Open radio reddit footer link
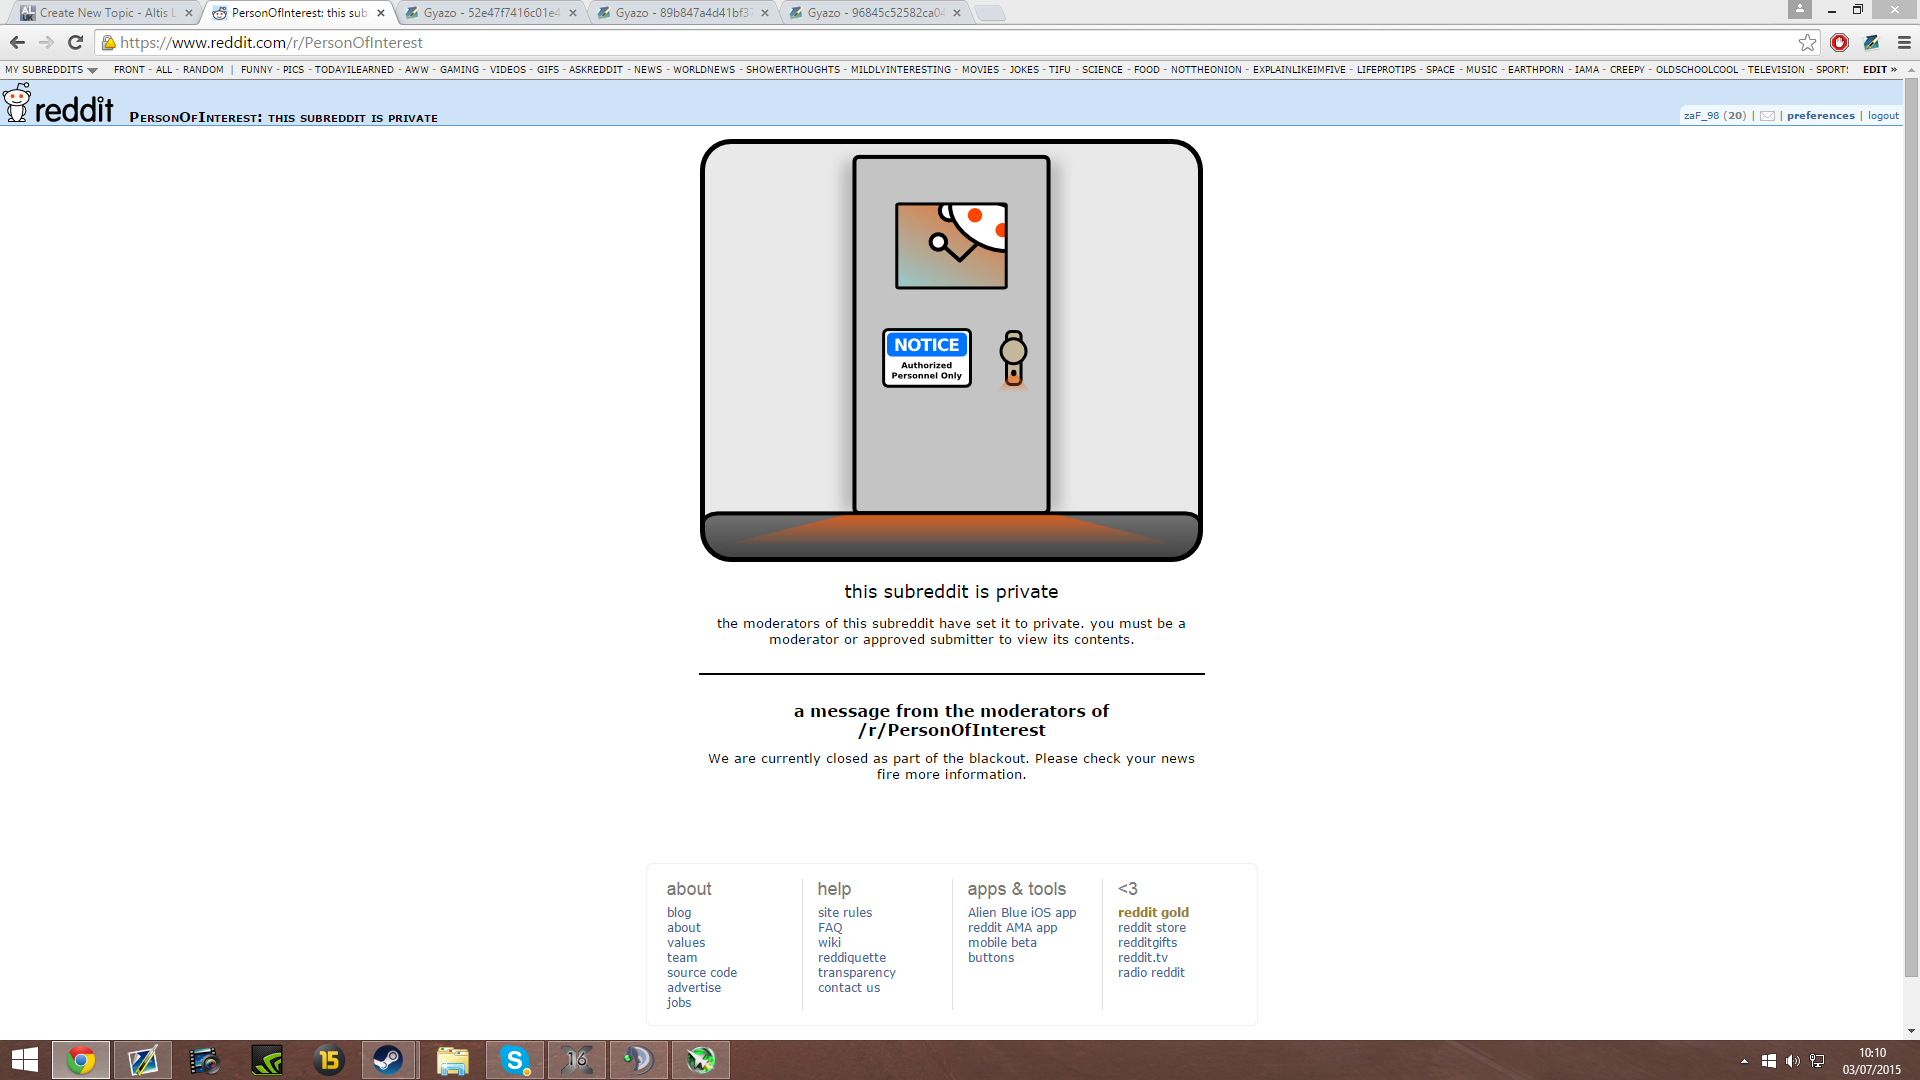Viewport: 1920px width, 1080px height. [x=1151, y=972]
